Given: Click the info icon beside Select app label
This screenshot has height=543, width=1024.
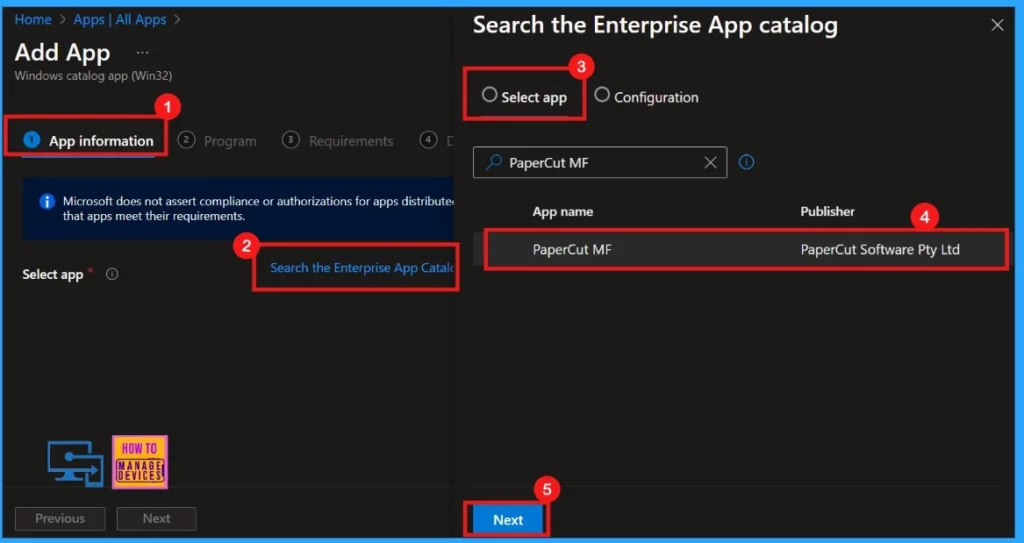Looking at the screenshot, I should 112,274.
